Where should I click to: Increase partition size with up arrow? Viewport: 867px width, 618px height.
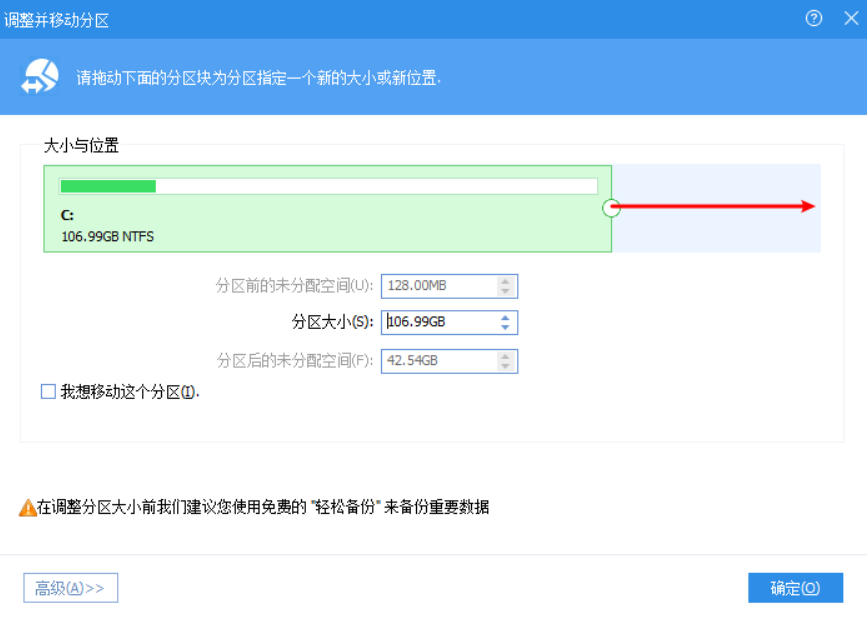point(505,318)
